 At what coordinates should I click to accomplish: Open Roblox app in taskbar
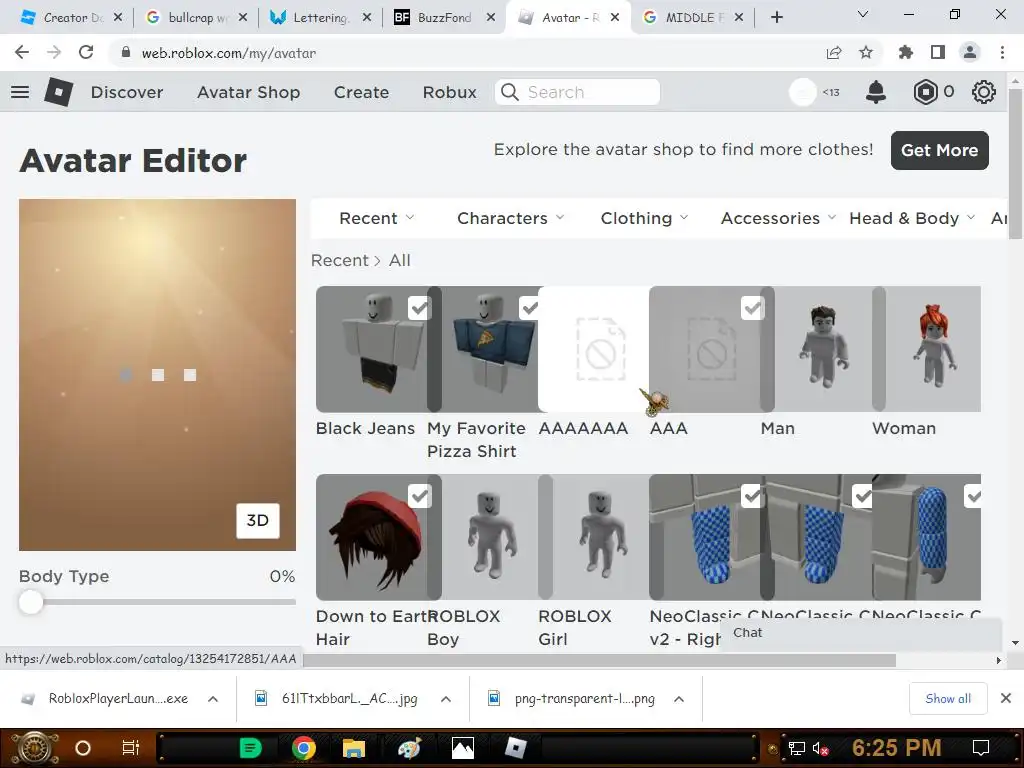[516, 748]
